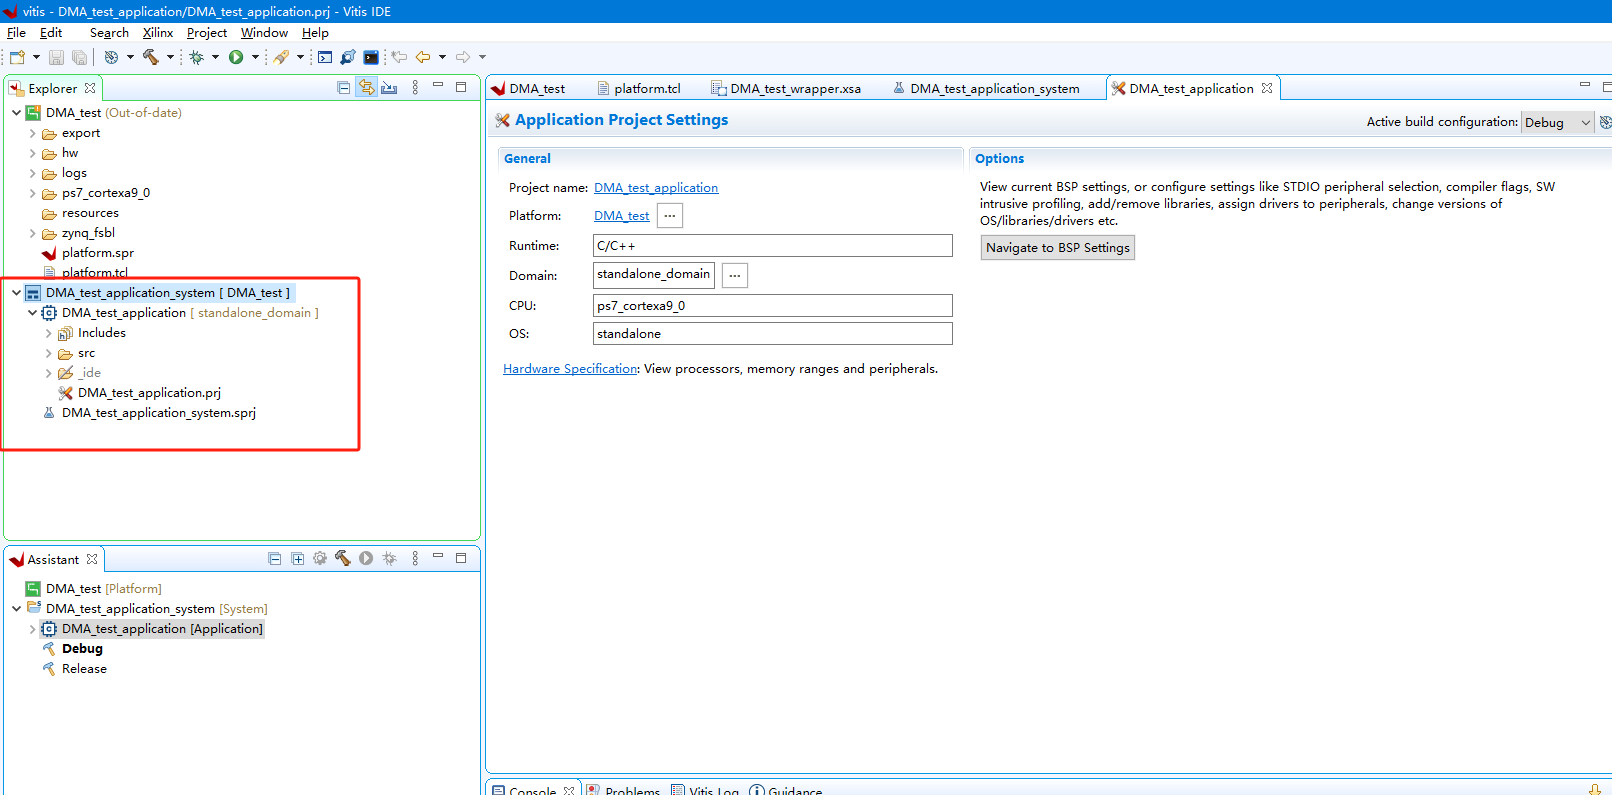The height and width of the screenshot is (795, 1612).
Task: Toggle Link with Editor in Explorer panel
Action: click(x=367, y=88)
